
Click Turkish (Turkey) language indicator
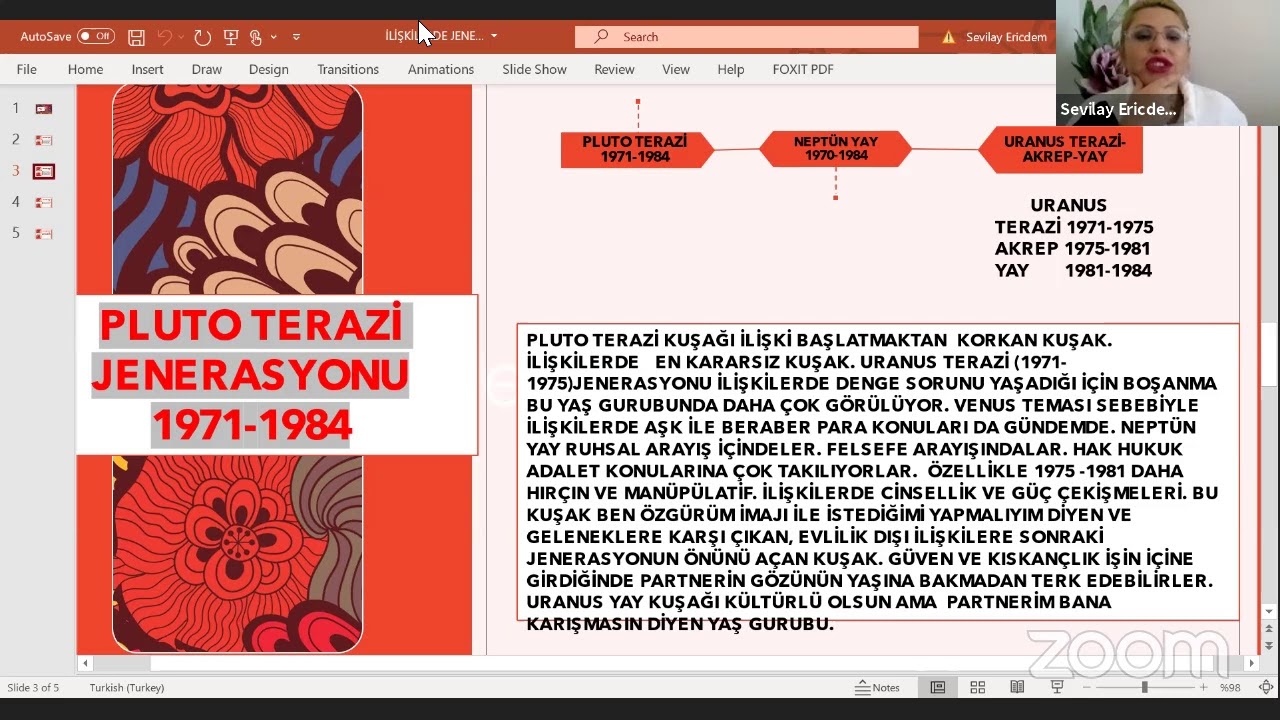click(x=127, y=687)
